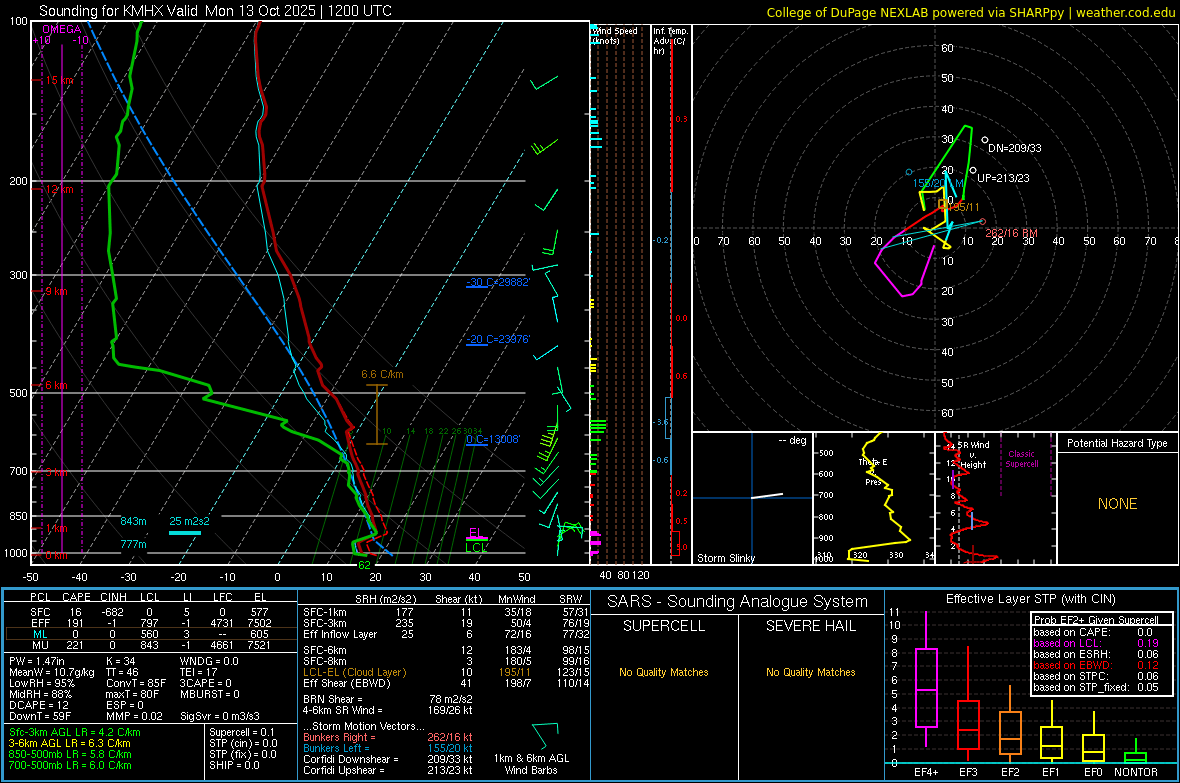Click the Classic Supercell label
Image resolution: width=1180 pixels, height=783 pixels.
[x=1021, y=459]
